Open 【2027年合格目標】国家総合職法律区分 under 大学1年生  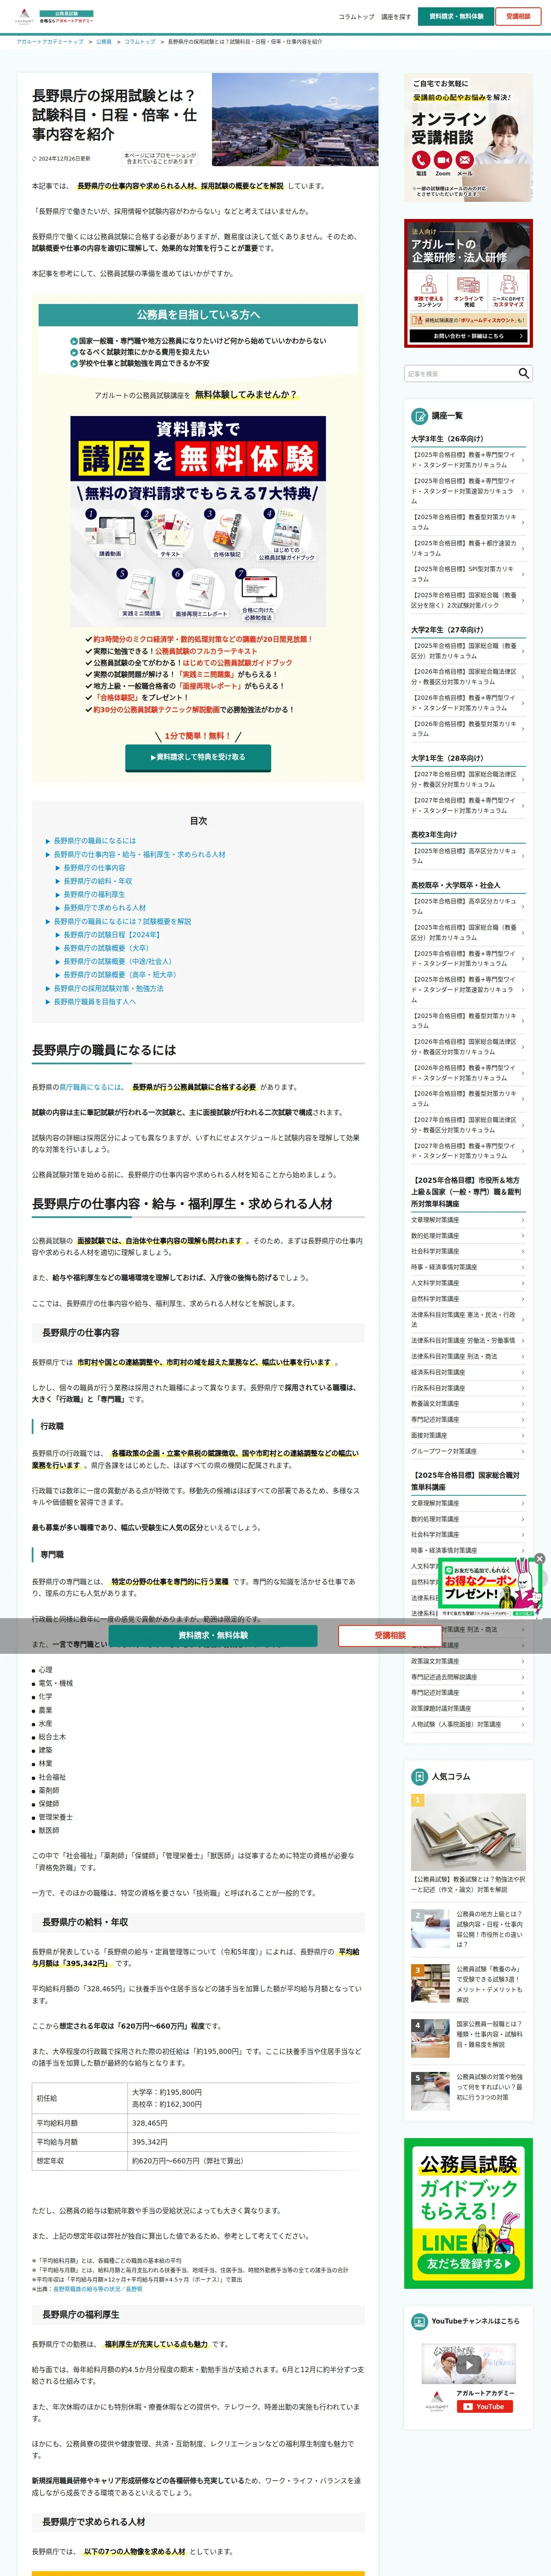pyautogui.click(x=468, y=779)
